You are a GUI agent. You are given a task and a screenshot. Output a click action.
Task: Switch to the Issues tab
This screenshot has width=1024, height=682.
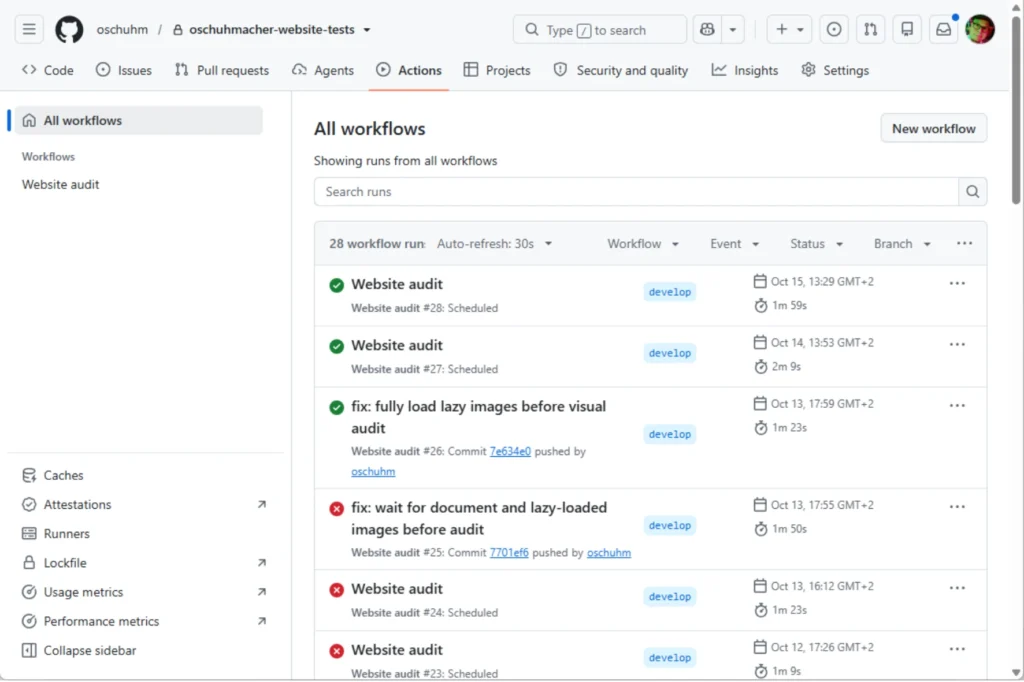(124, 70)
